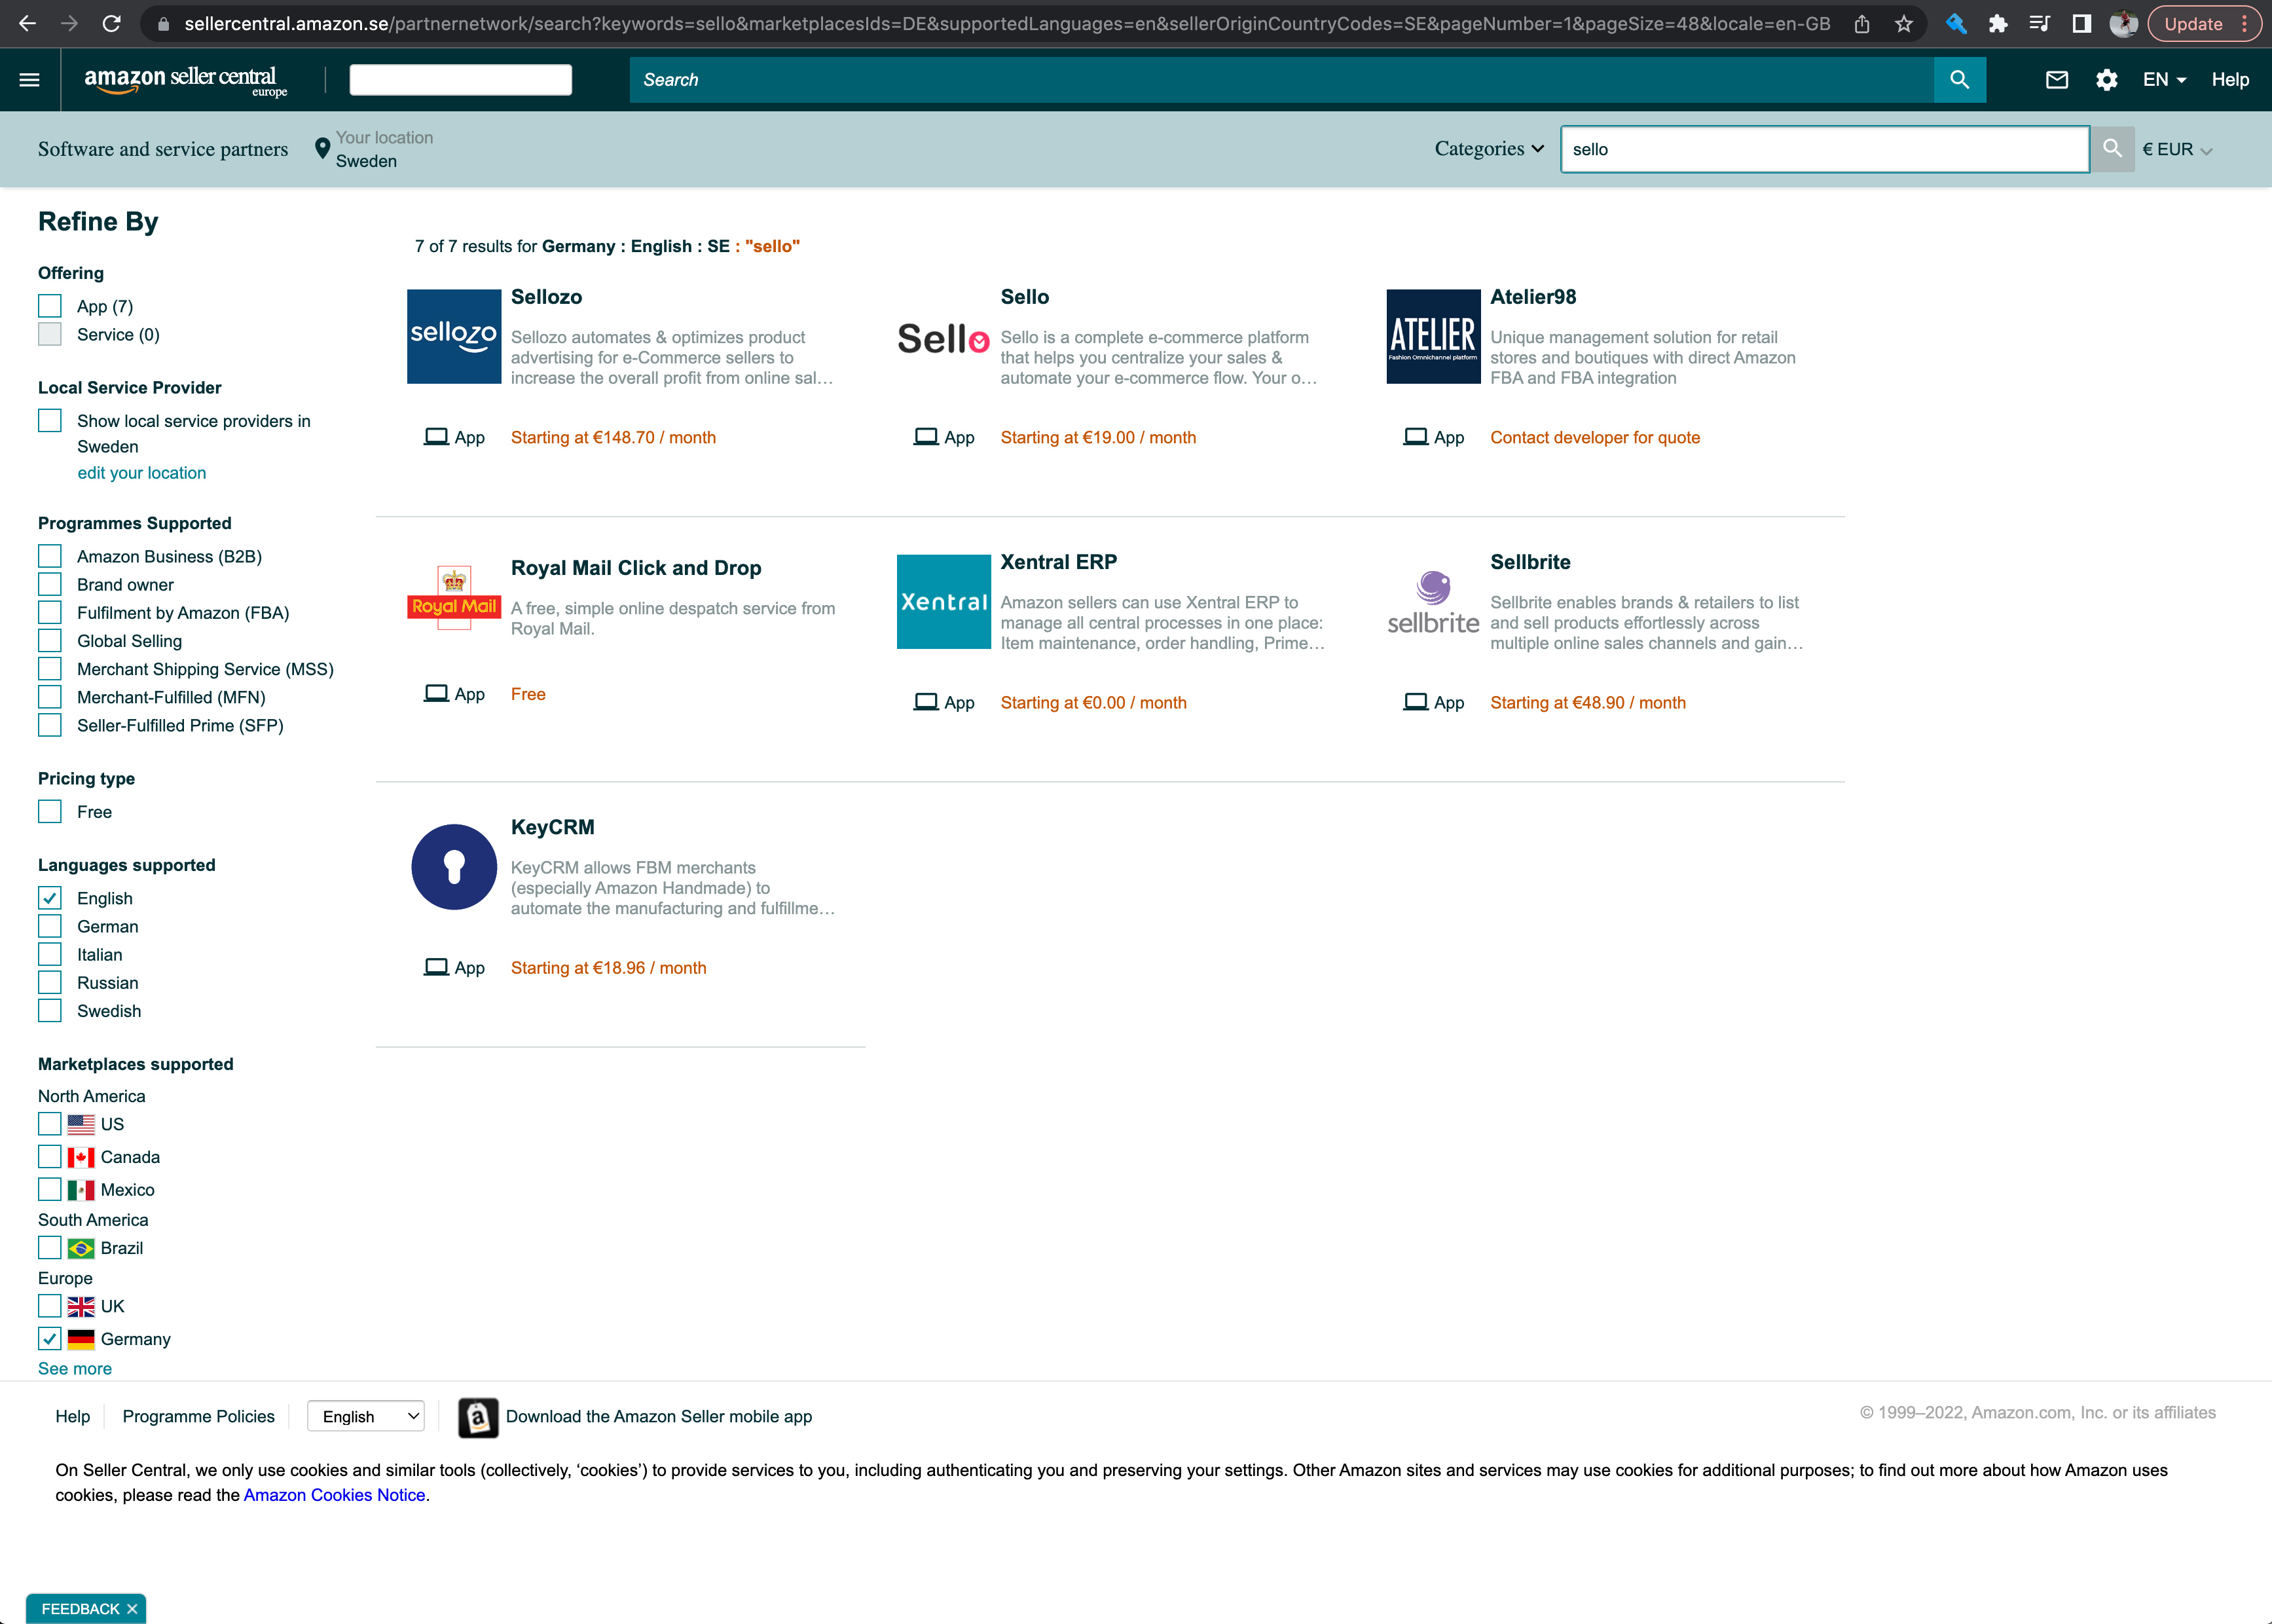Open the messages envelope icon
Viewport: 2272px width, 1624px height.
point(2056,80)
